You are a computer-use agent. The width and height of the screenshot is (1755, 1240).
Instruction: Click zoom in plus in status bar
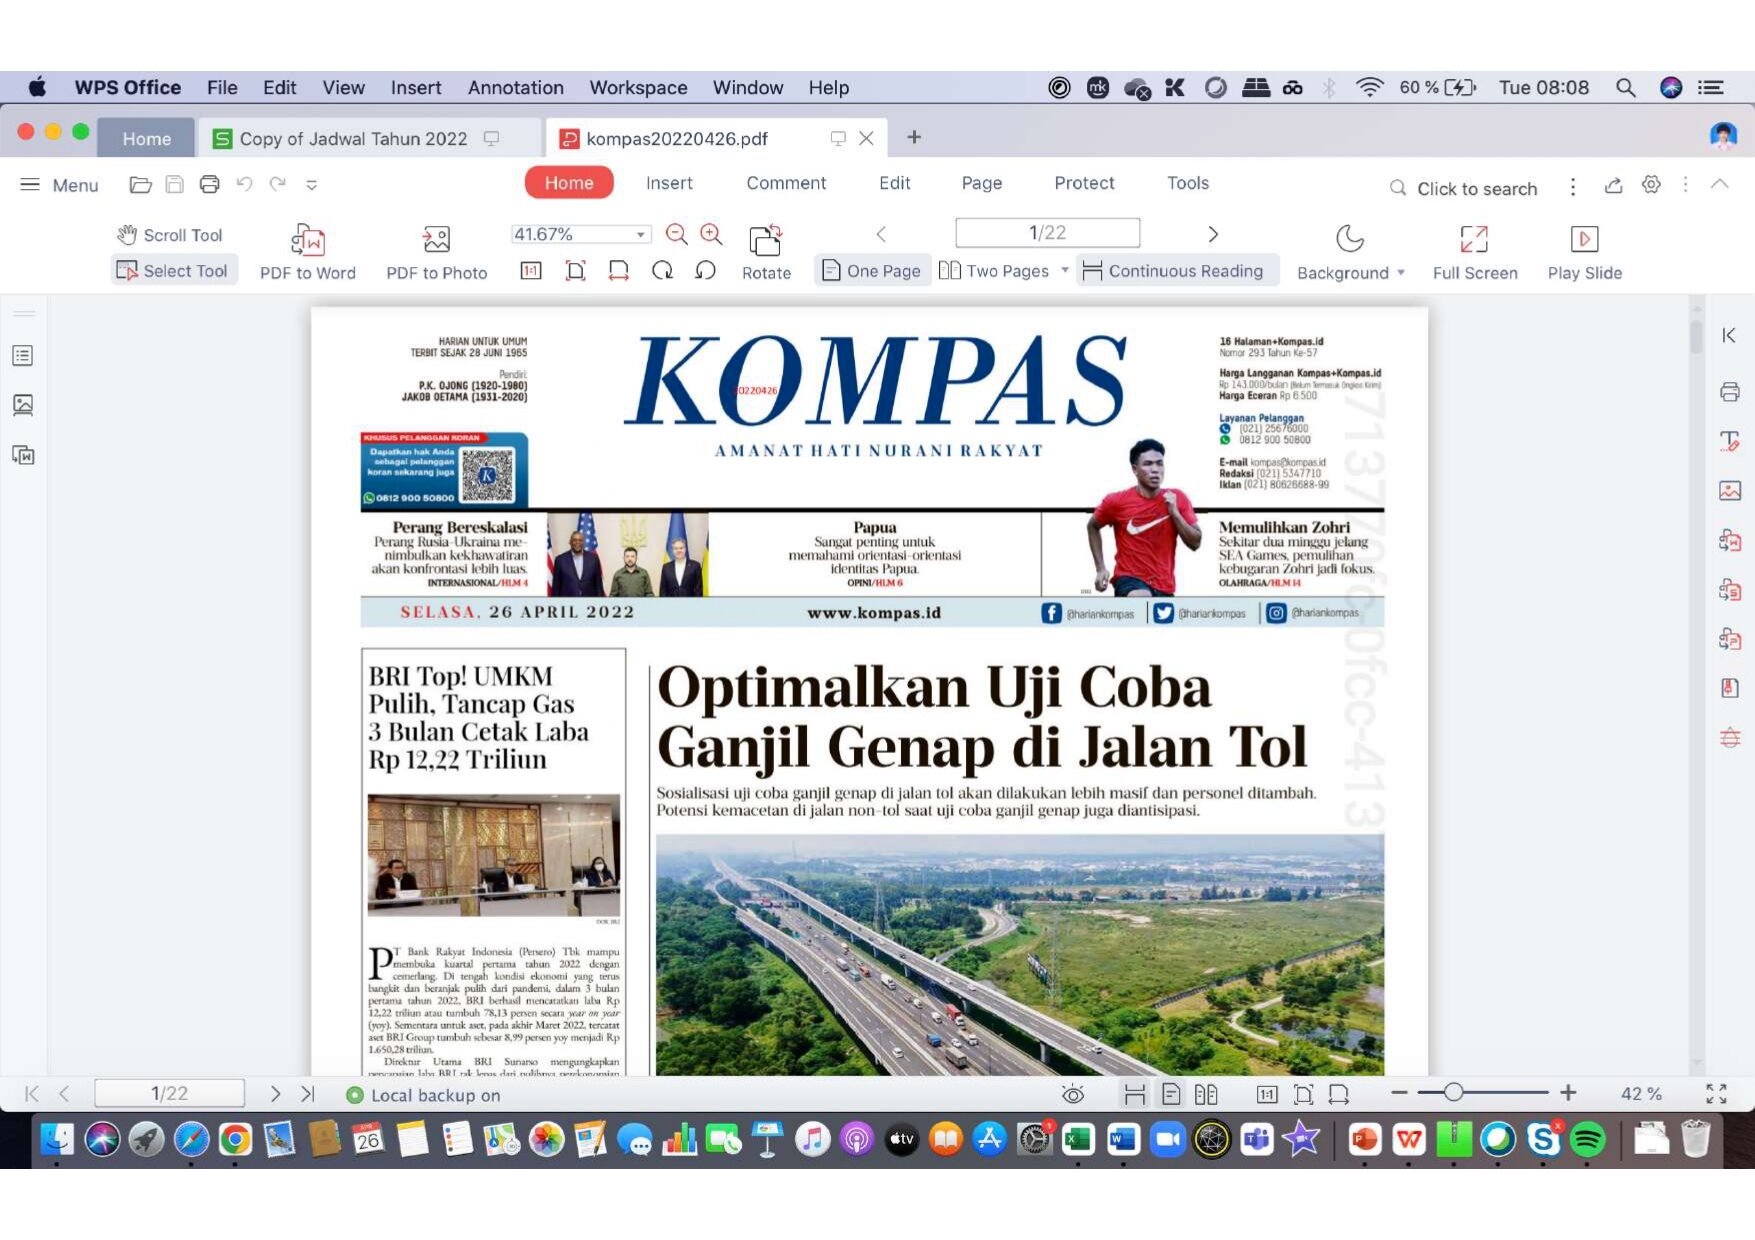tap(1568, 1093)
